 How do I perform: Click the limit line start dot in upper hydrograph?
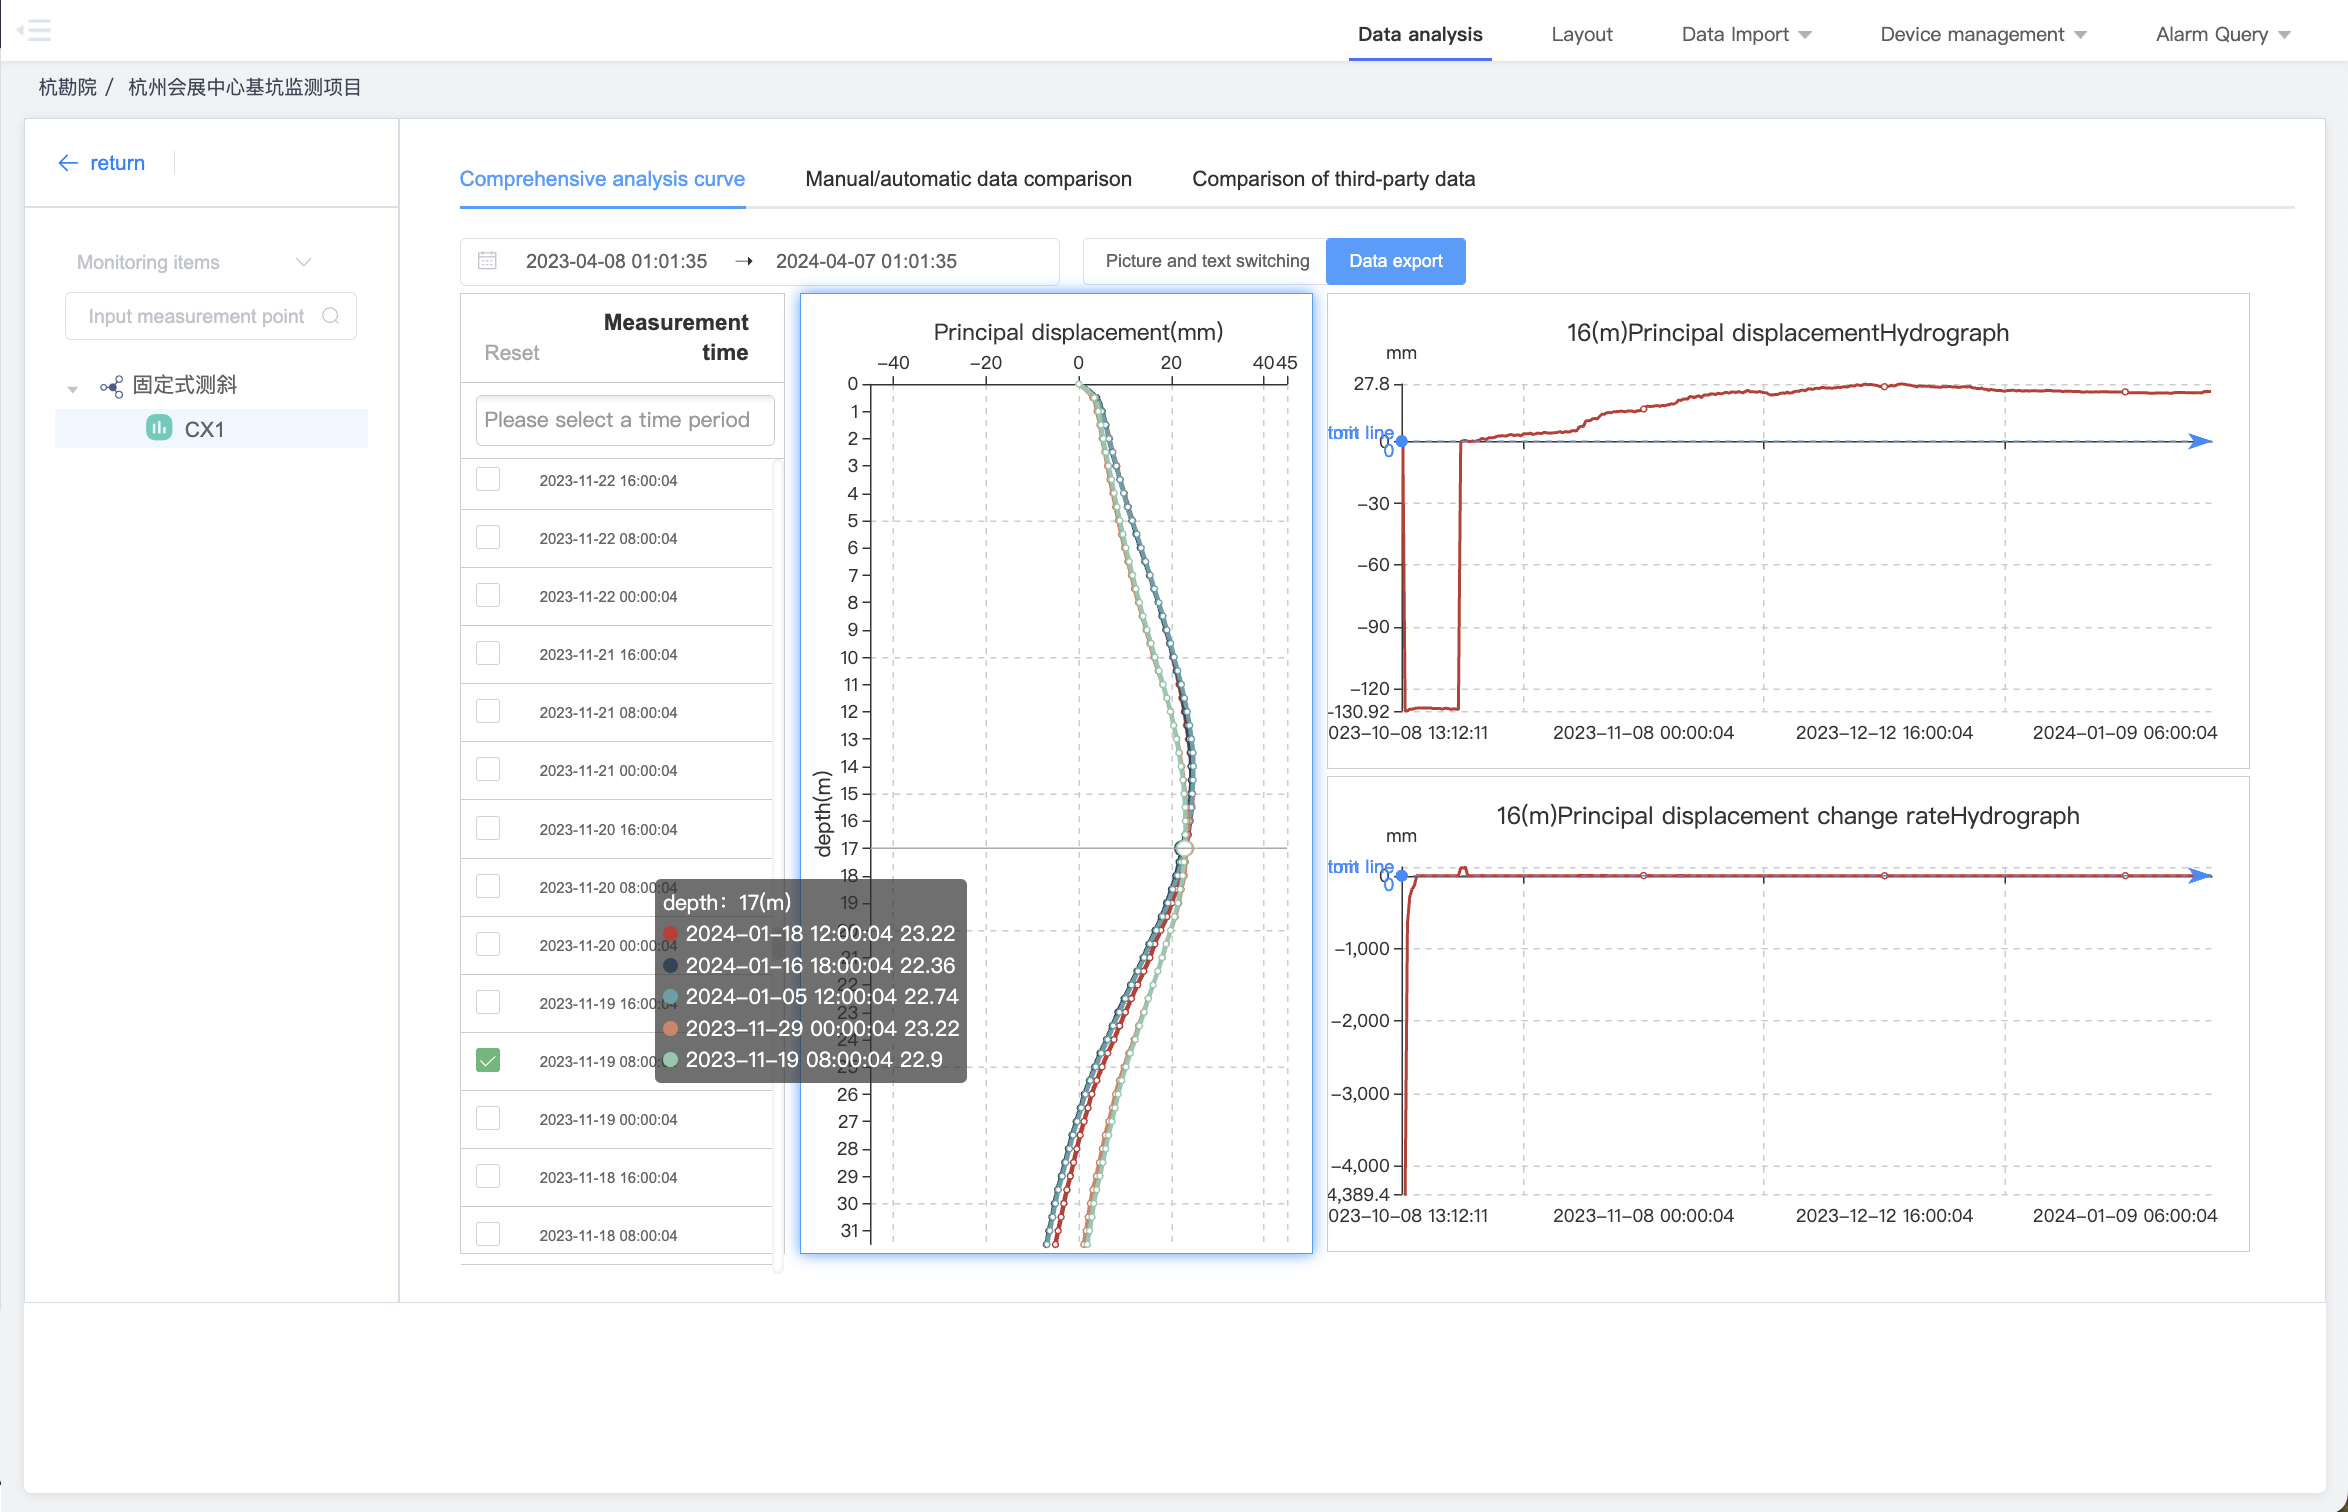pos(1402,441)
